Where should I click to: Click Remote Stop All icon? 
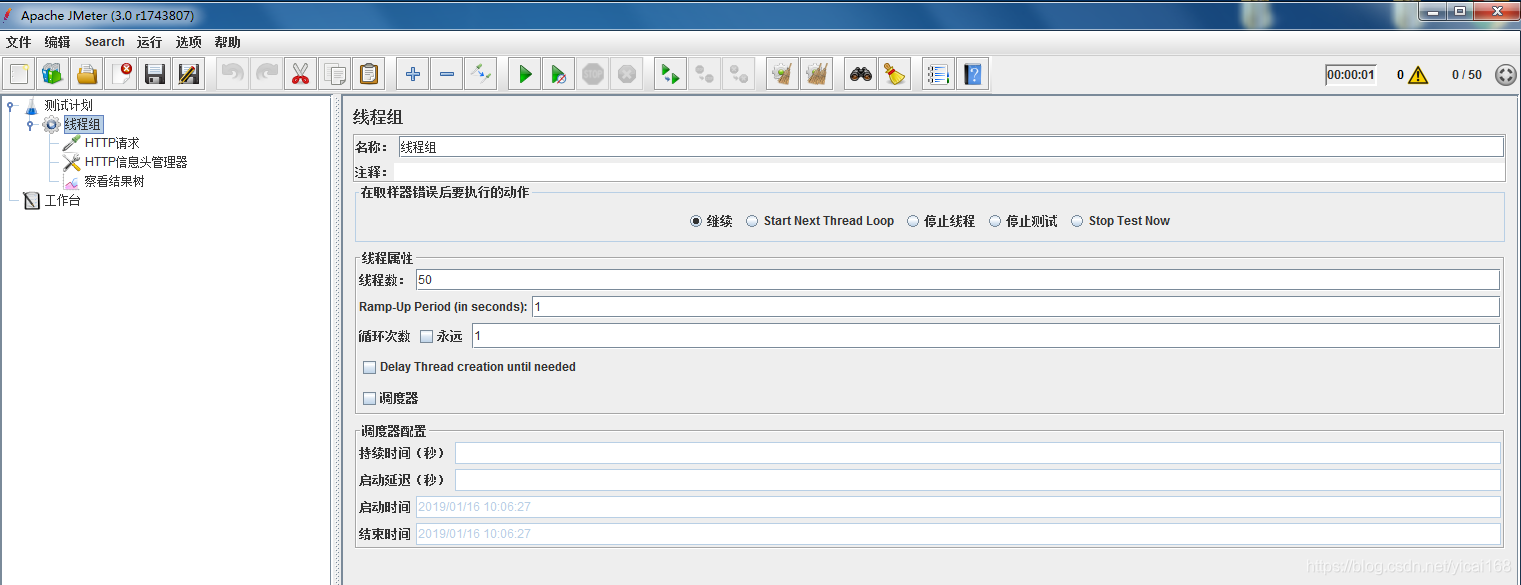click(x=705, y=74)
